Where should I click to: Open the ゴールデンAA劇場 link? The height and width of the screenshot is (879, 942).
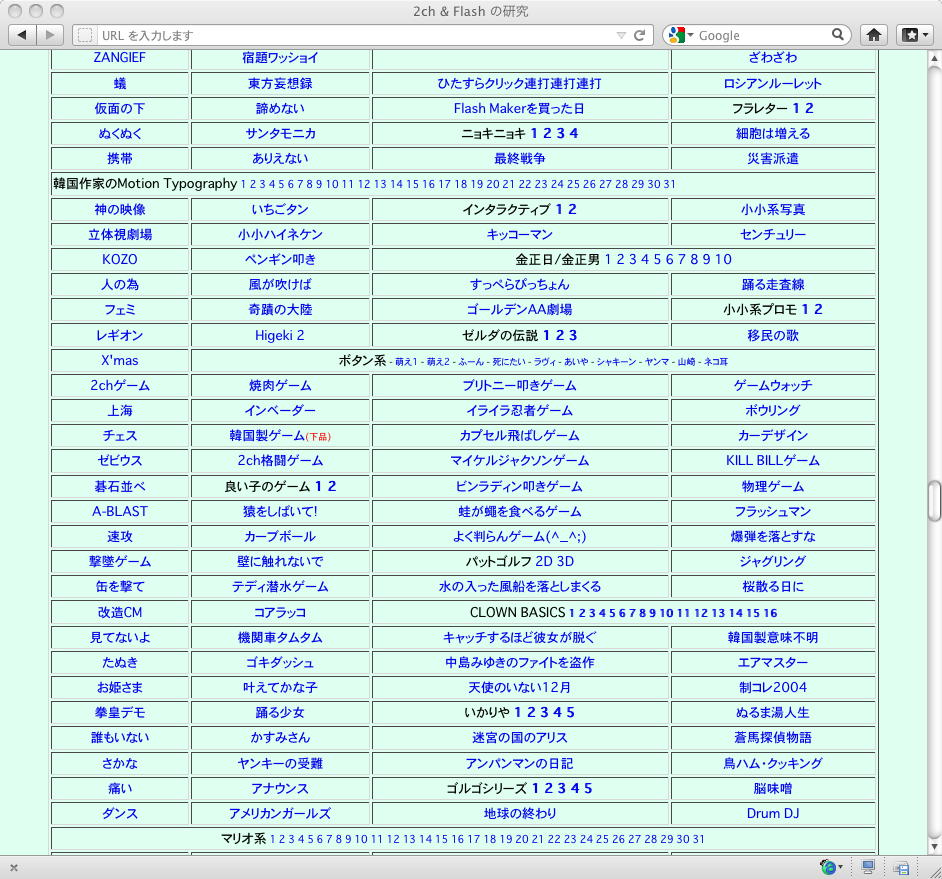click(x=519, y=310)
